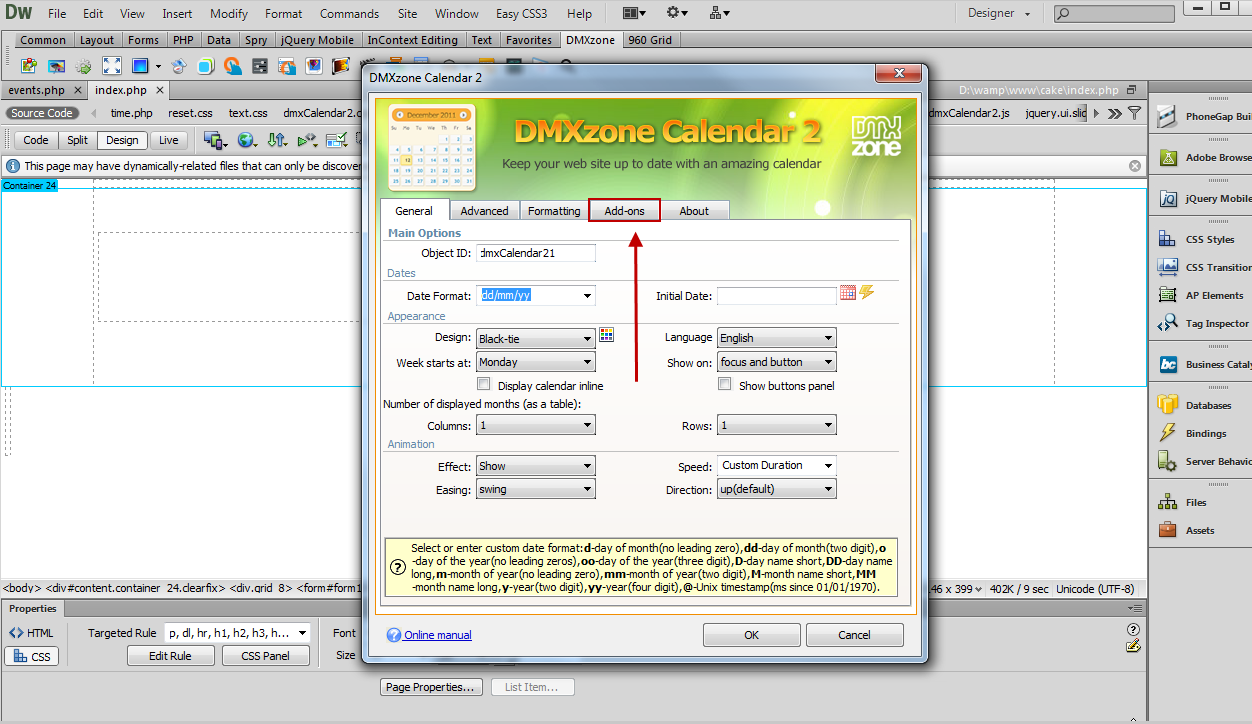The image size is (1252, 724).
Task: Click the Multiscreen preview toolbar icon
Action: pos(214,140)
